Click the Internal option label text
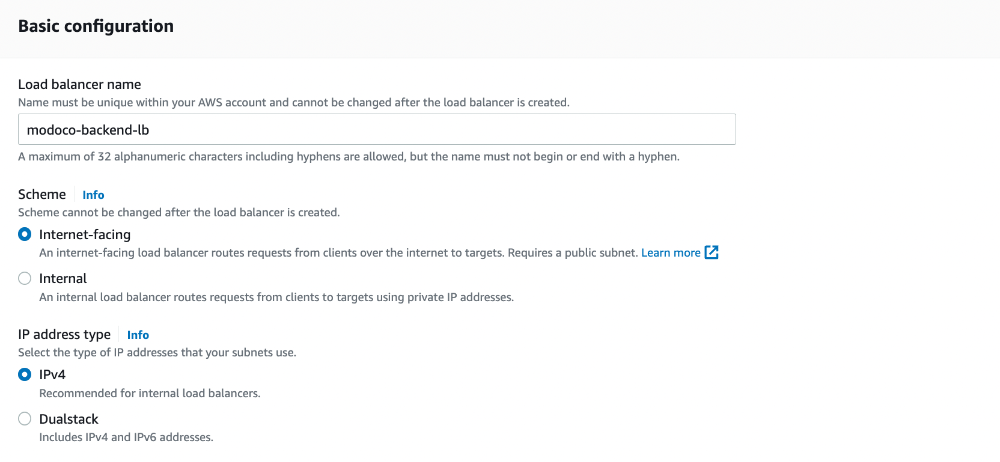The width and height of the screenshot is (1000, 462). pyautogui.click(x=62, y=279)
